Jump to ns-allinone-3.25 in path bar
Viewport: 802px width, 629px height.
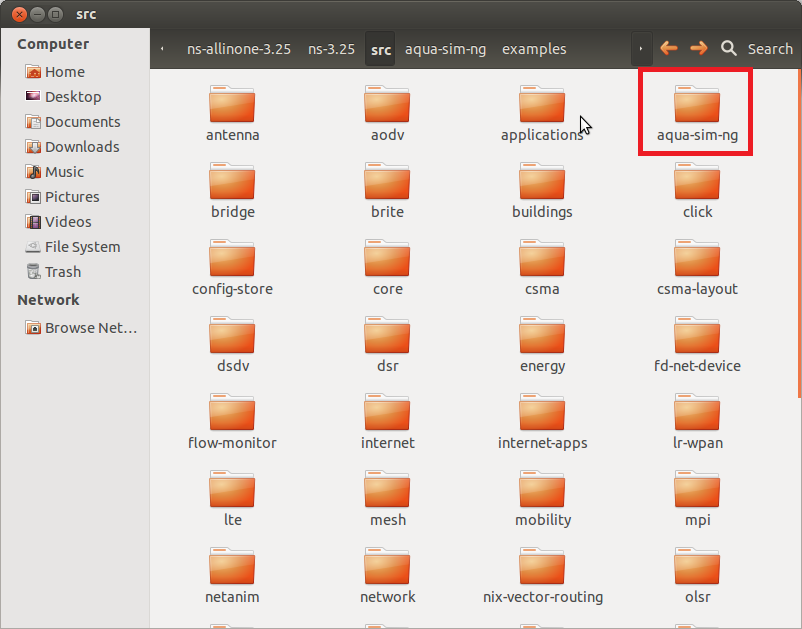pos(239,49)
